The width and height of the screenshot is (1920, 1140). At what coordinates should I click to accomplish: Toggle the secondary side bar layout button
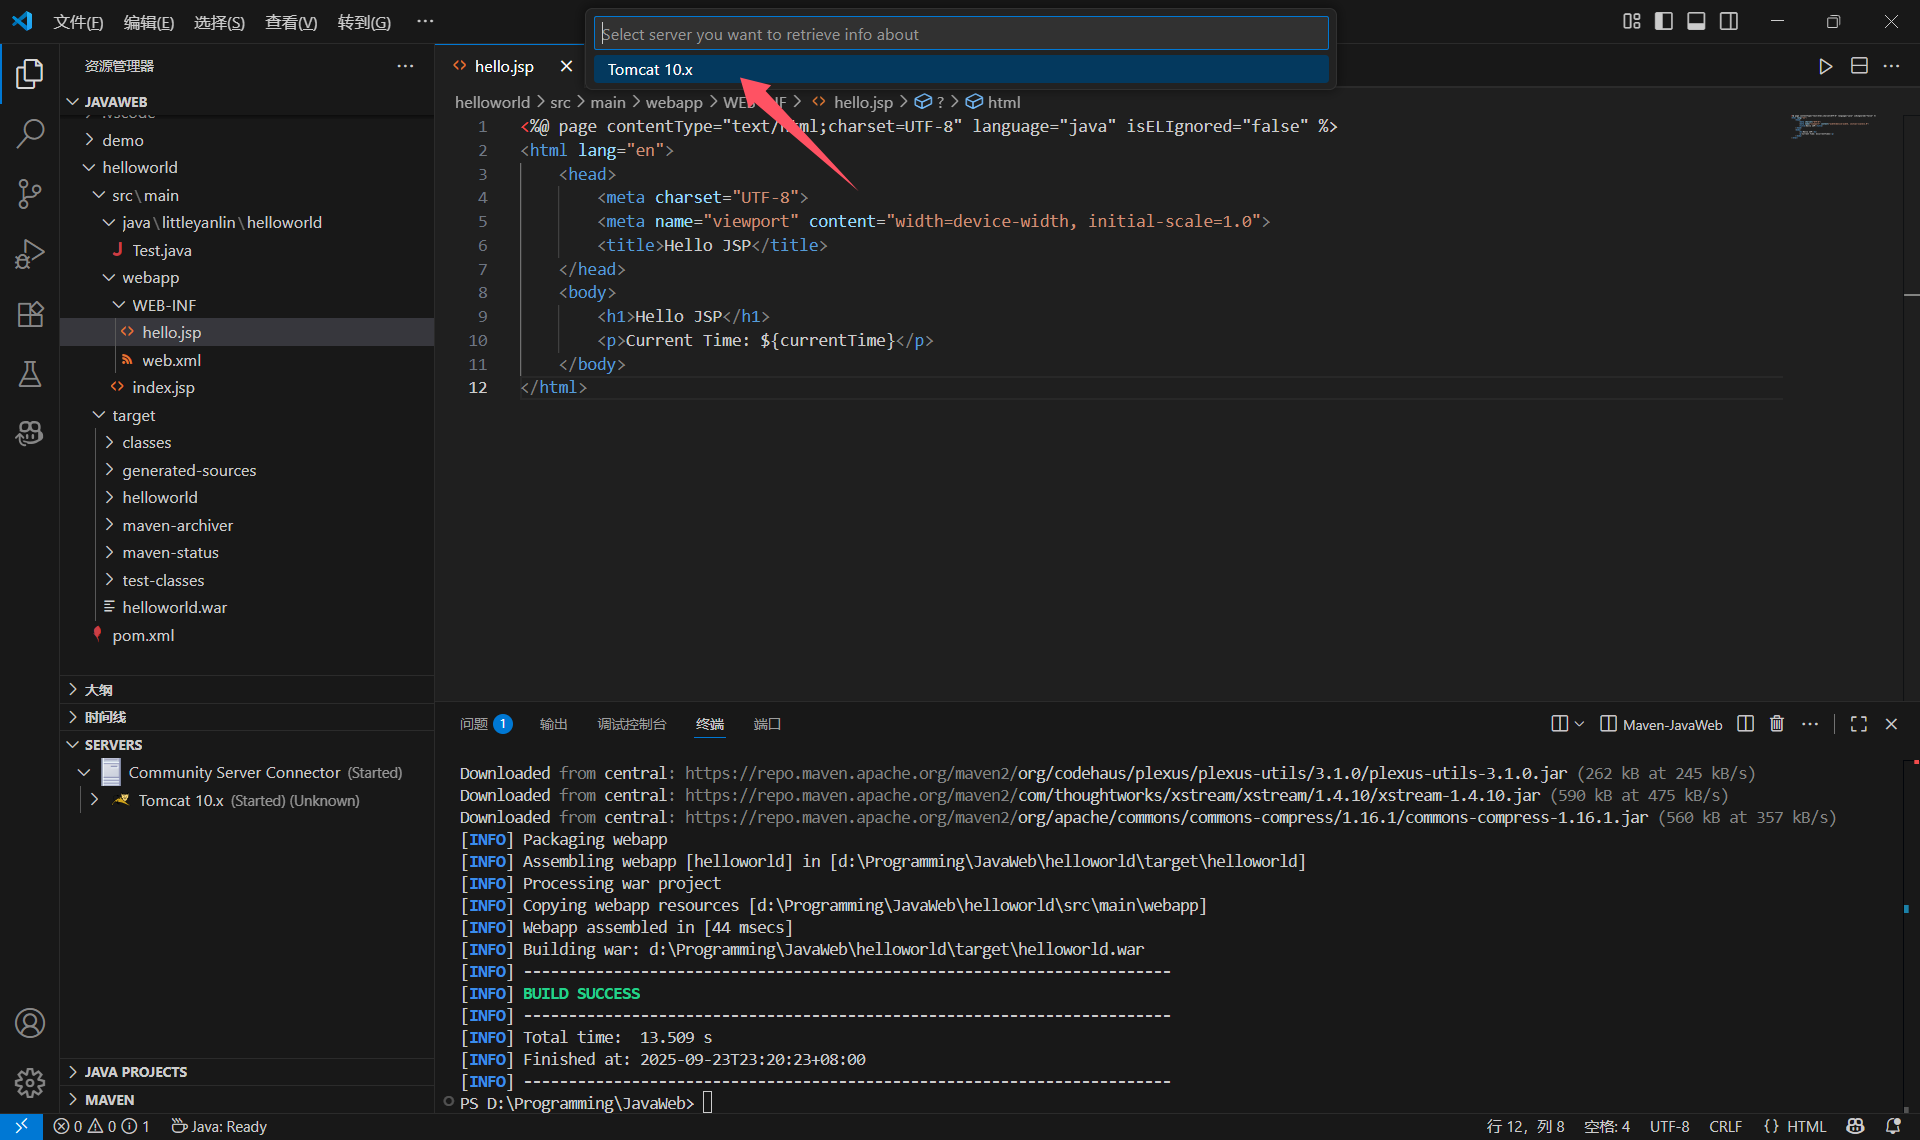1729,21
